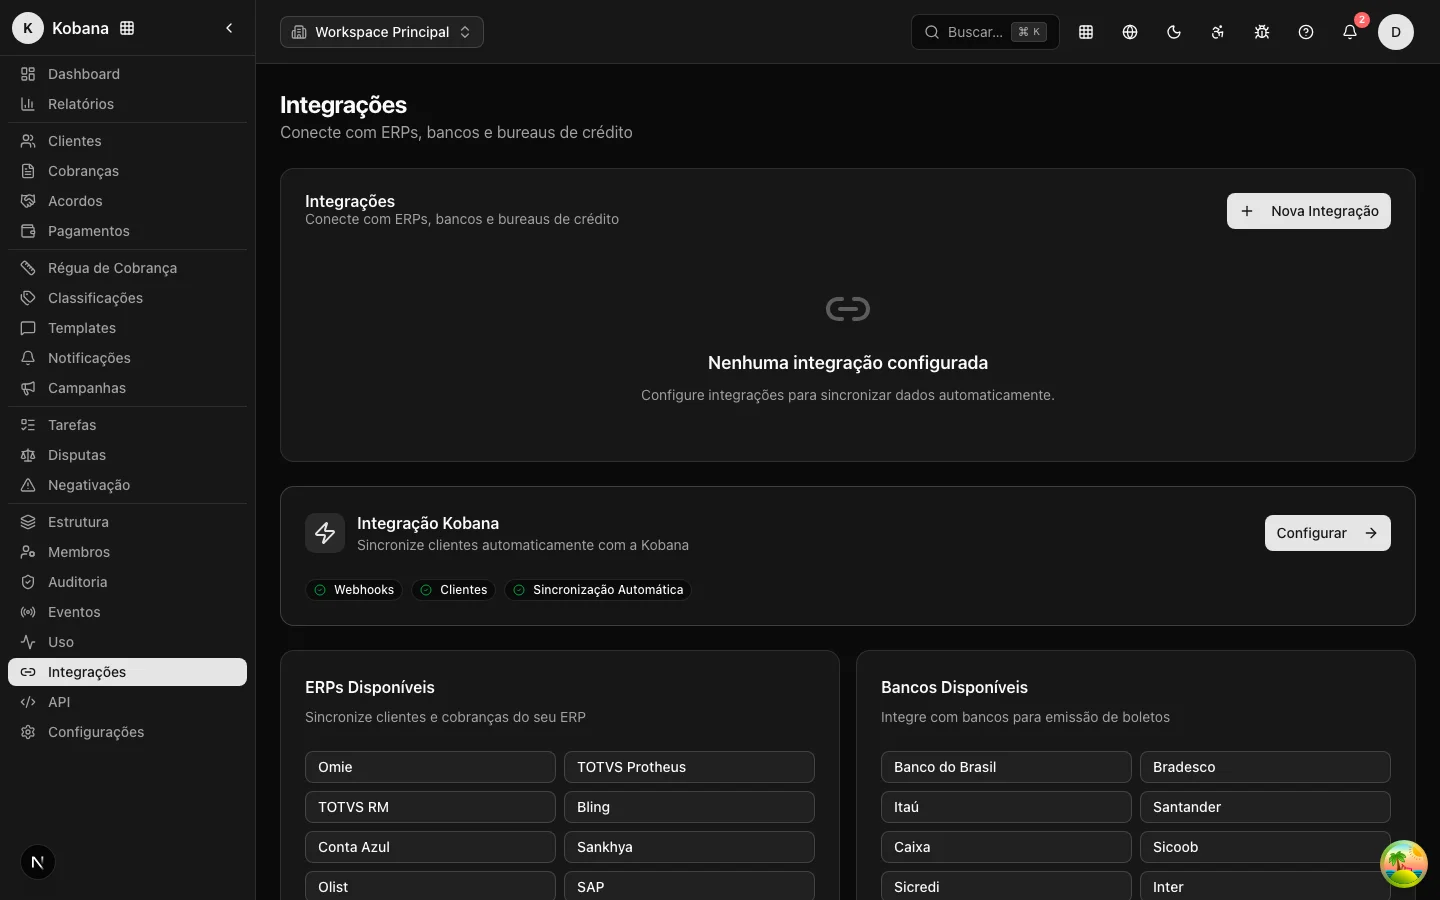Viewport: 1440px width, 900px height.
Task: Select Sicredi bank
Action: 1006,886
